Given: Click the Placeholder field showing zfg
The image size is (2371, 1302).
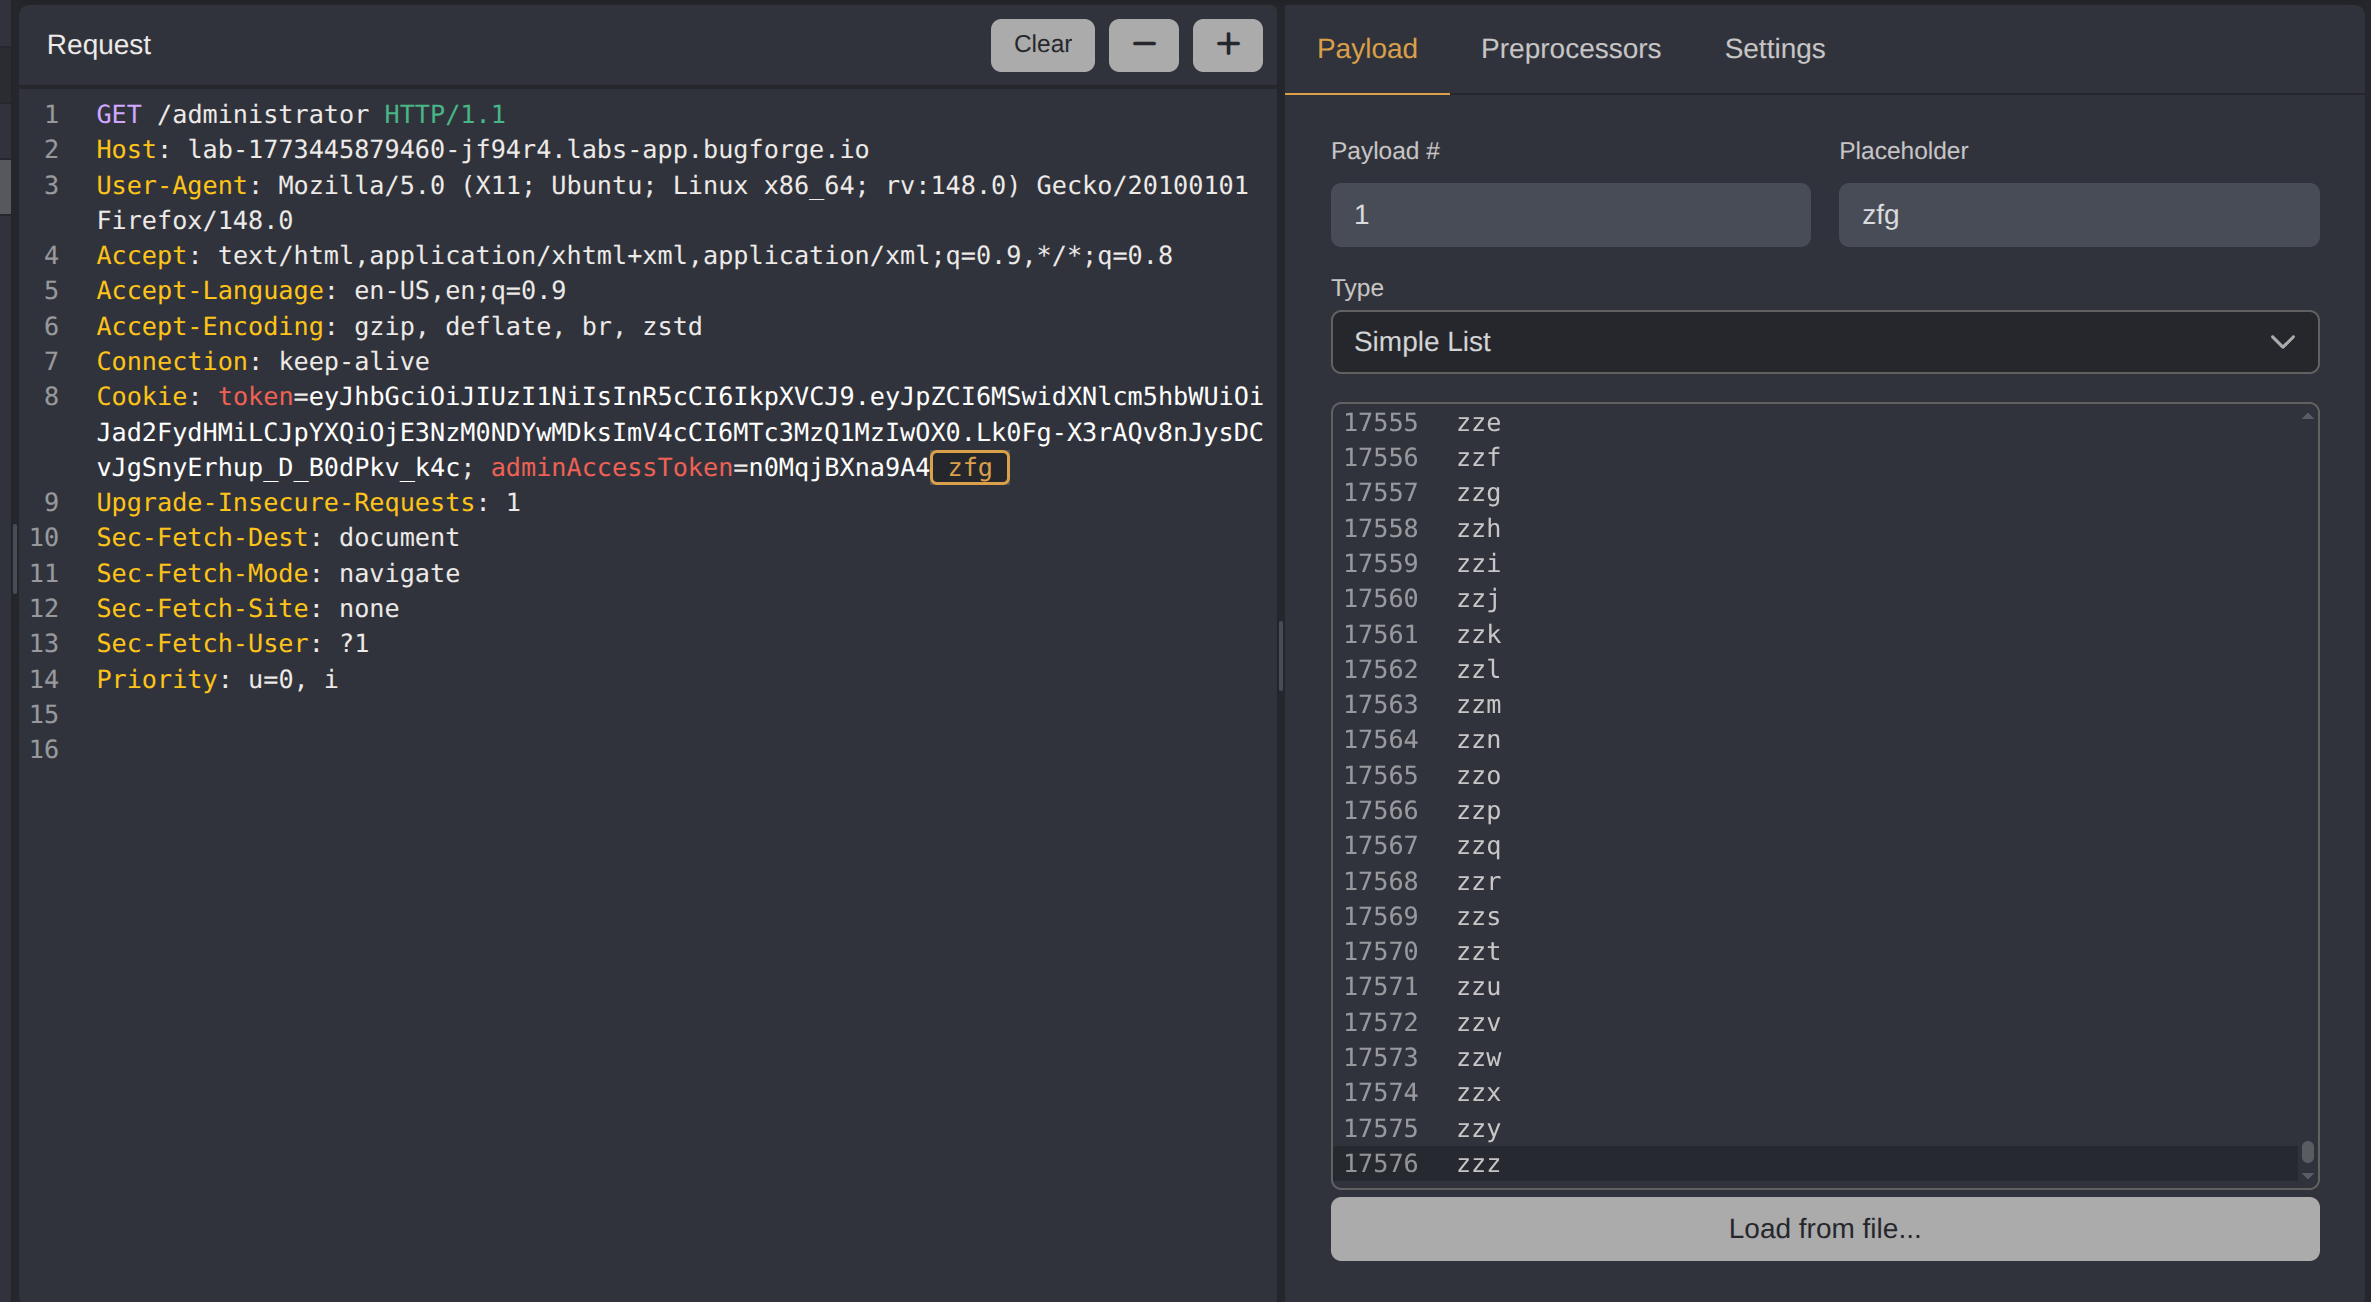Looking at the screenshot, I should [x=2078, y=214].
